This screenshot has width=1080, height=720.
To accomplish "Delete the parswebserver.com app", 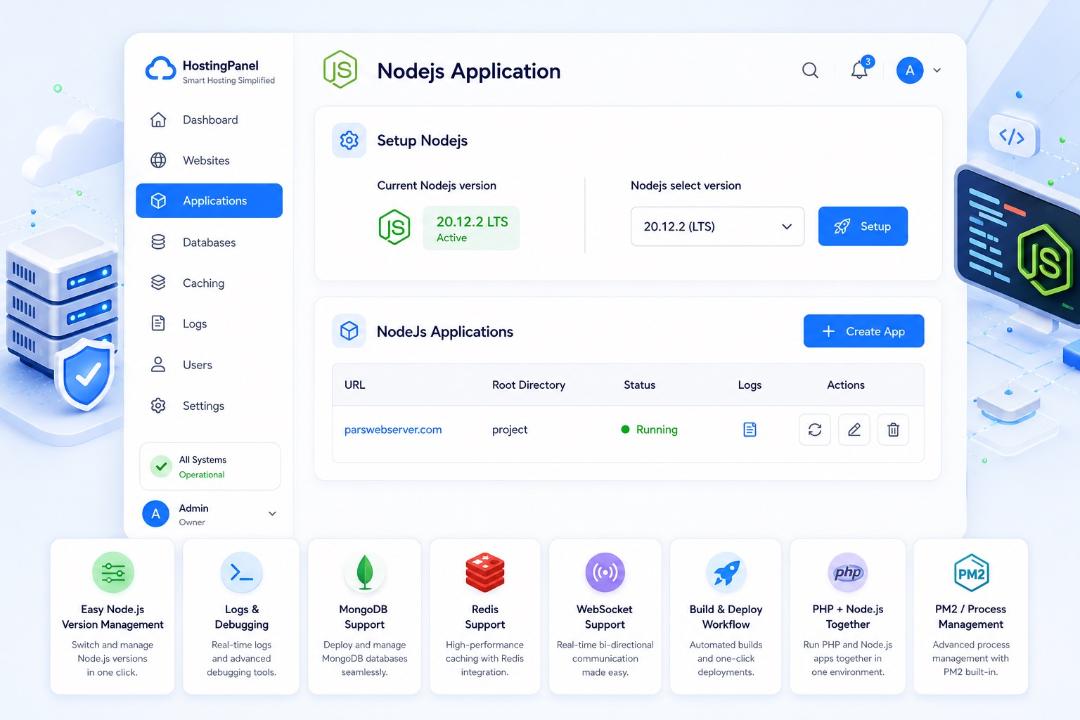I will 893,430.
